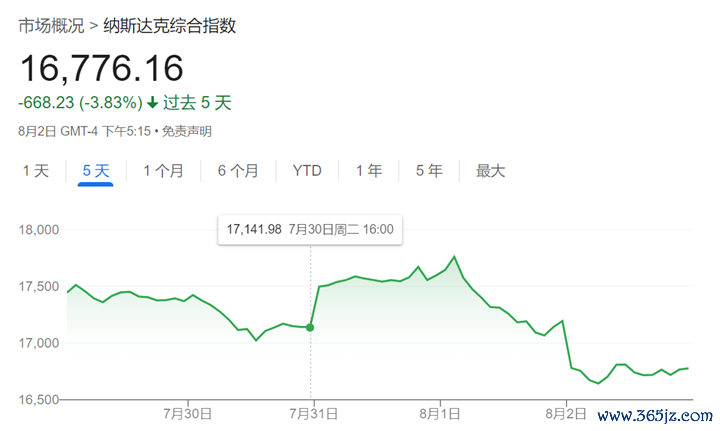Switch chart to 1 个月 range
Image resolution: width=720 pixels, height=431 pixels.
[x=163, y=171]
